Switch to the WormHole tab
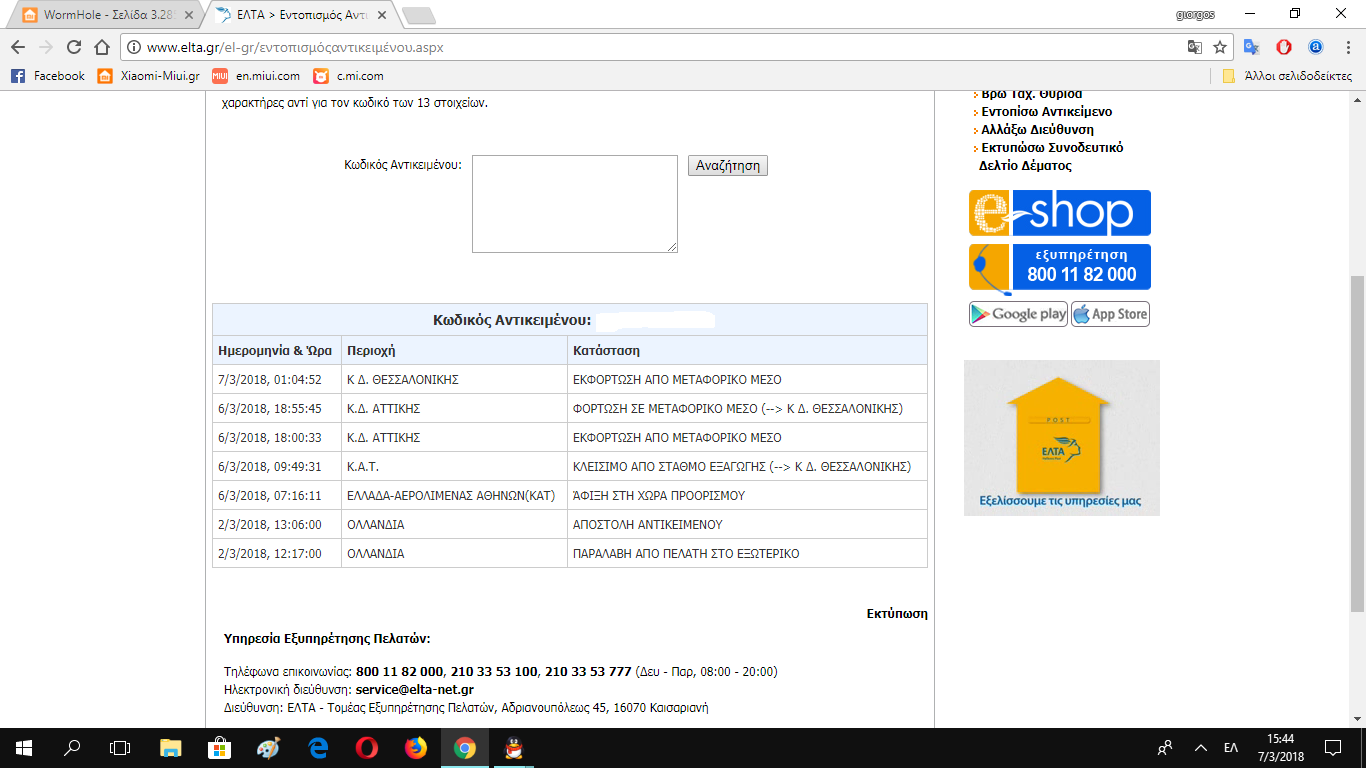The image size is (1366, 768). [x=105, y=15]
